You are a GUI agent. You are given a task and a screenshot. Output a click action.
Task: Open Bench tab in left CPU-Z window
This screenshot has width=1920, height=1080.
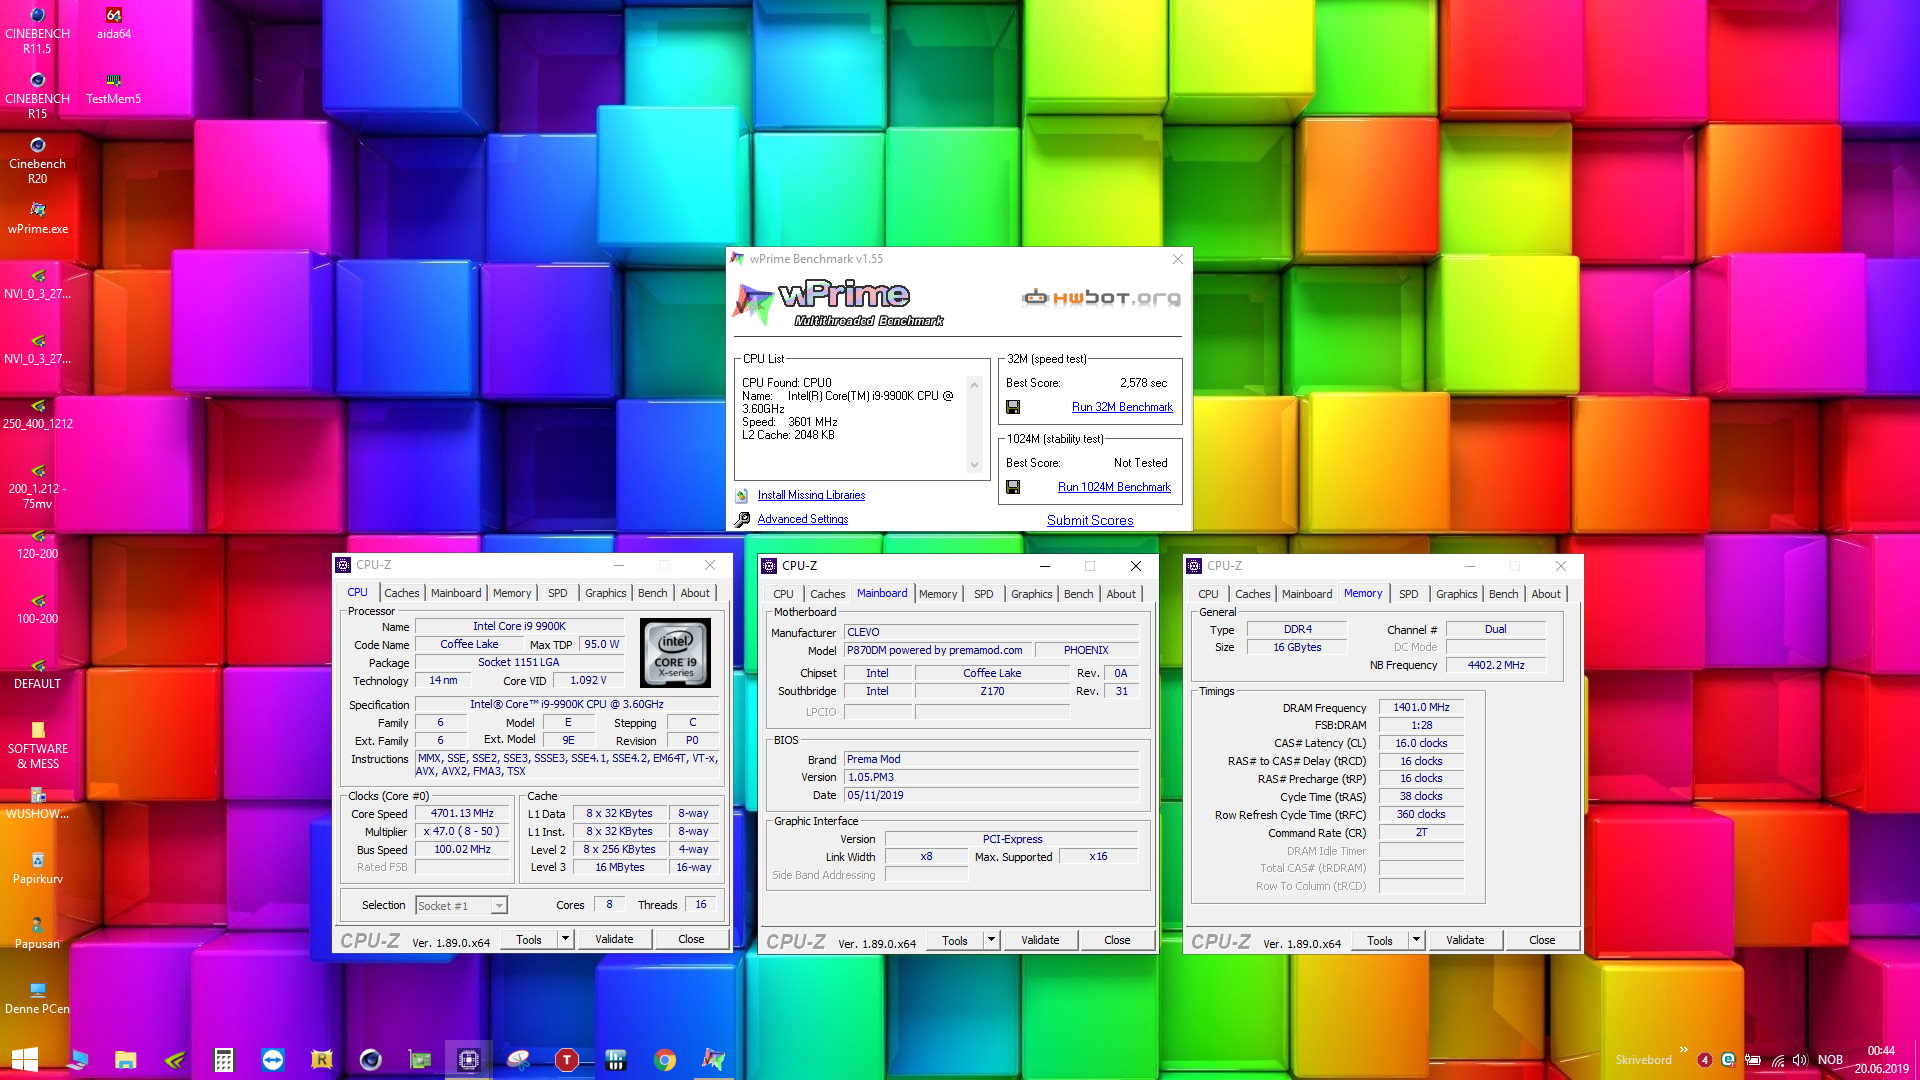[x=653, y=593]
